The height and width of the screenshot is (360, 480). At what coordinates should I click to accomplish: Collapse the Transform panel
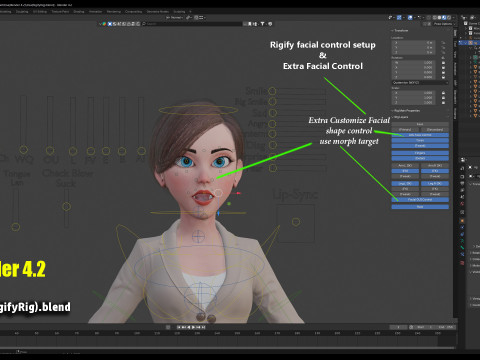[x=392, y=31]
